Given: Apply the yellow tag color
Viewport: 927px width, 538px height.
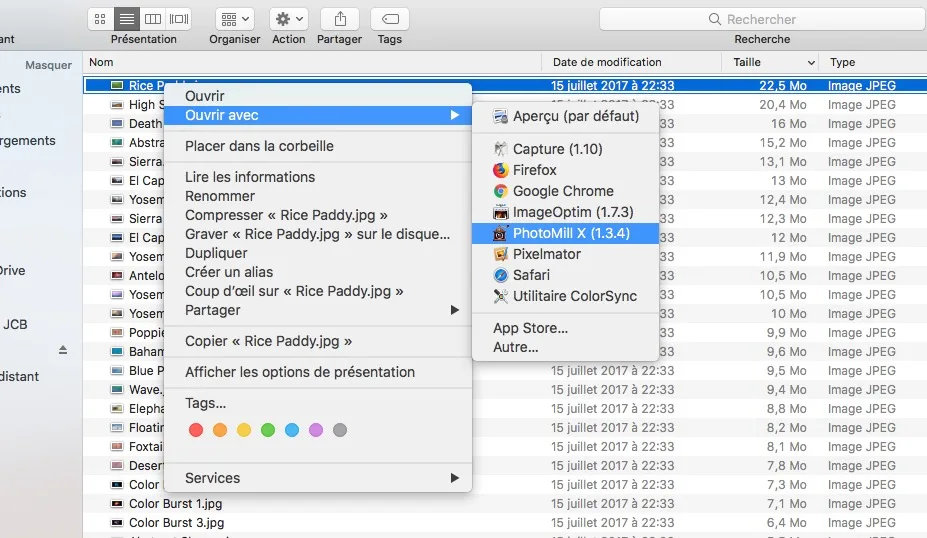Looking at the screenshot, I should [244, 430].
